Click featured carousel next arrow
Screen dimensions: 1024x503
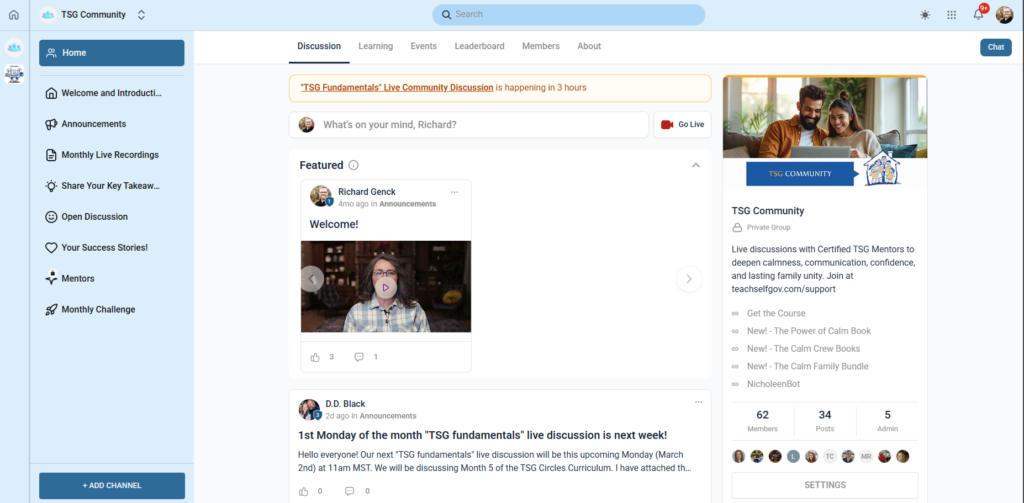[689, 279]
